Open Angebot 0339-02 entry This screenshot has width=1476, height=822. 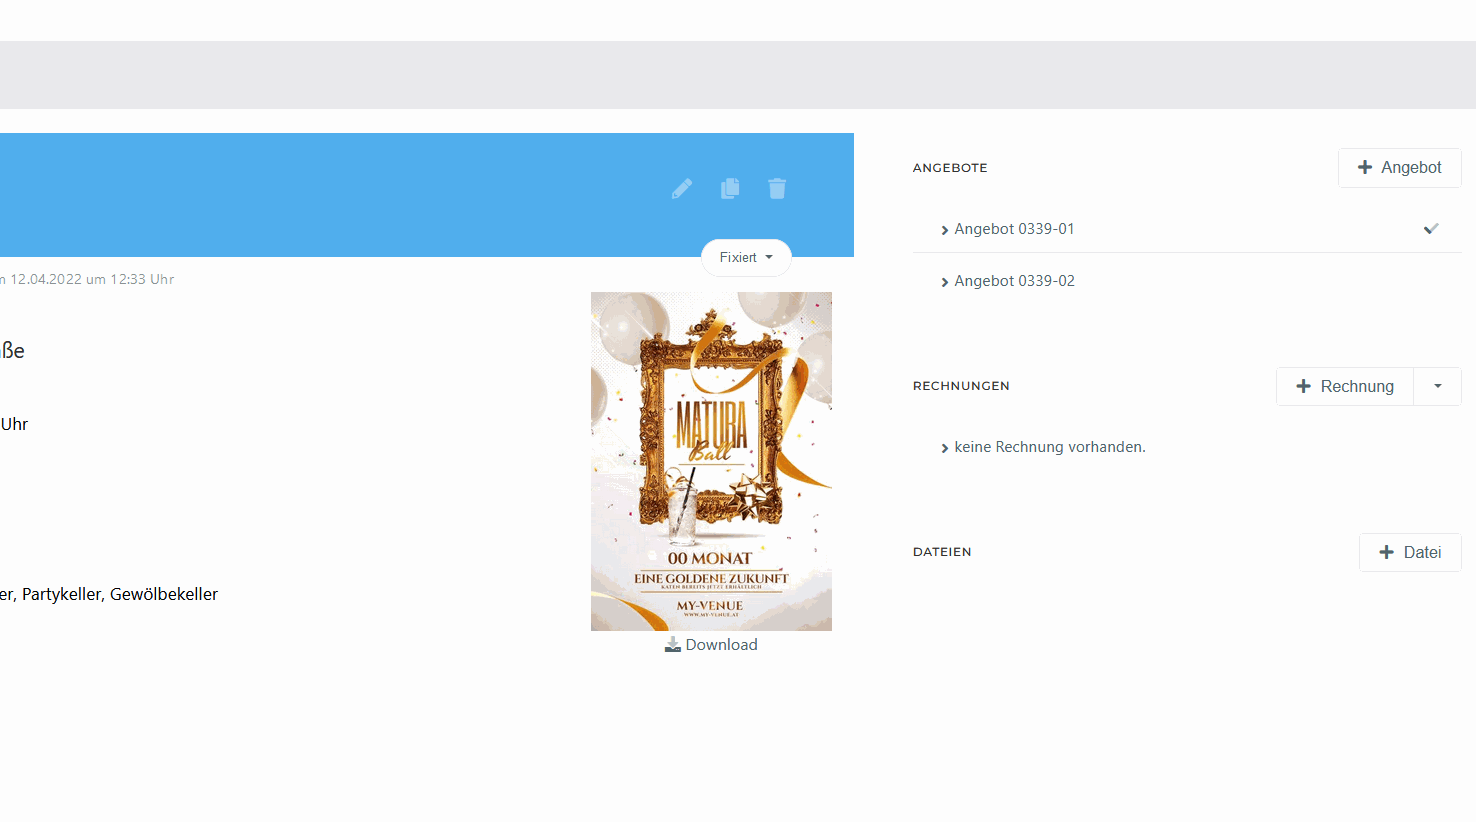click(1014, 281)
